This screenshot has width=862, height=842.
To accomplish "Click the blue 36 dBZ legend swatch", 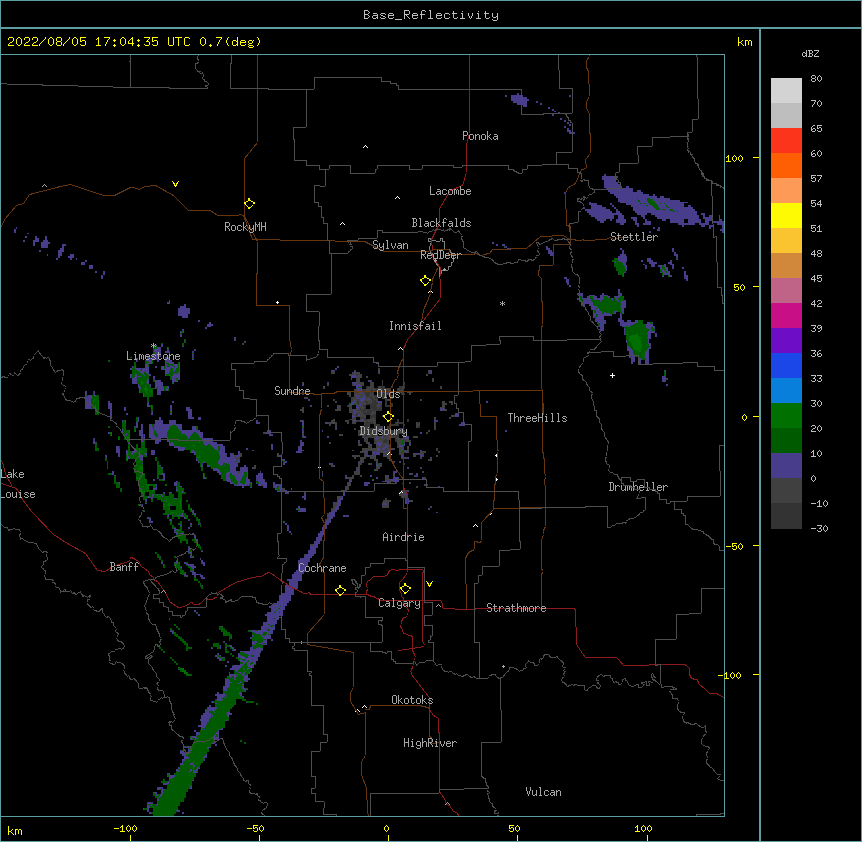I will (x=786, y=365).
